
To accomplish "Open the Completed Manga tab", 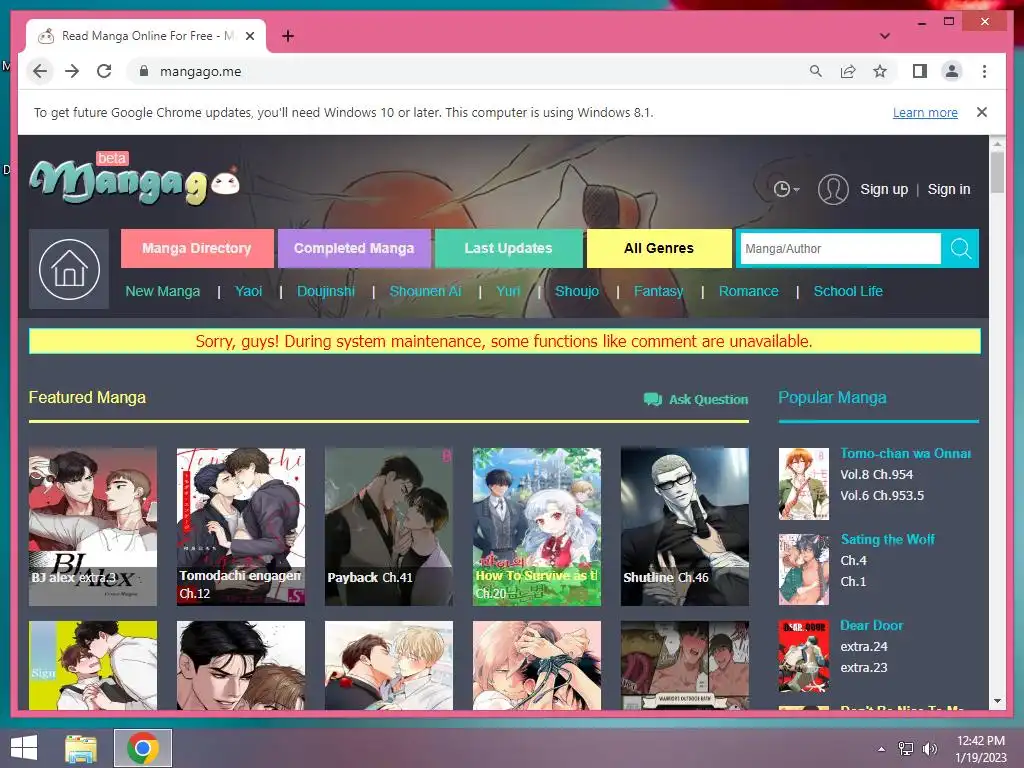I will click(x=354, y=248).
